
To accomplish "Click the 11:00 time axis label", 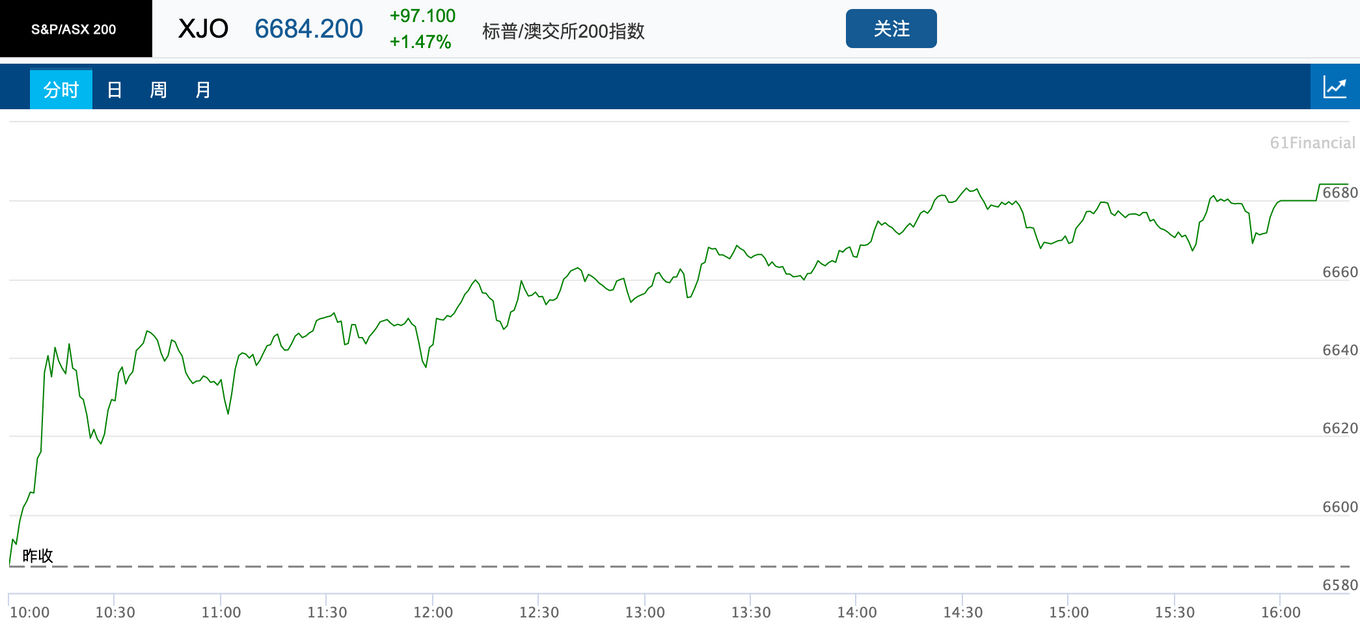I will click(221, 612).
